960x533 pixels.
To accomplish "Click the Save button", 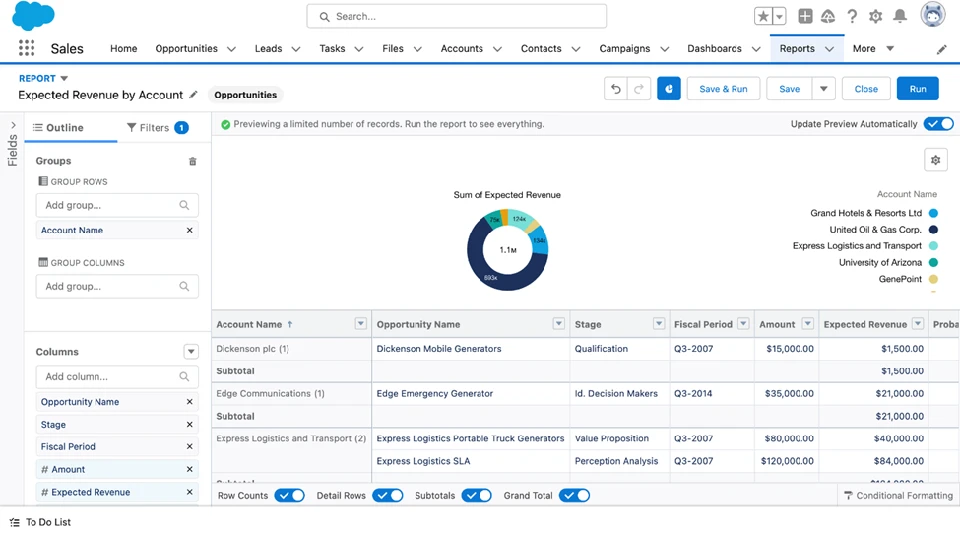I will [789, 89].
